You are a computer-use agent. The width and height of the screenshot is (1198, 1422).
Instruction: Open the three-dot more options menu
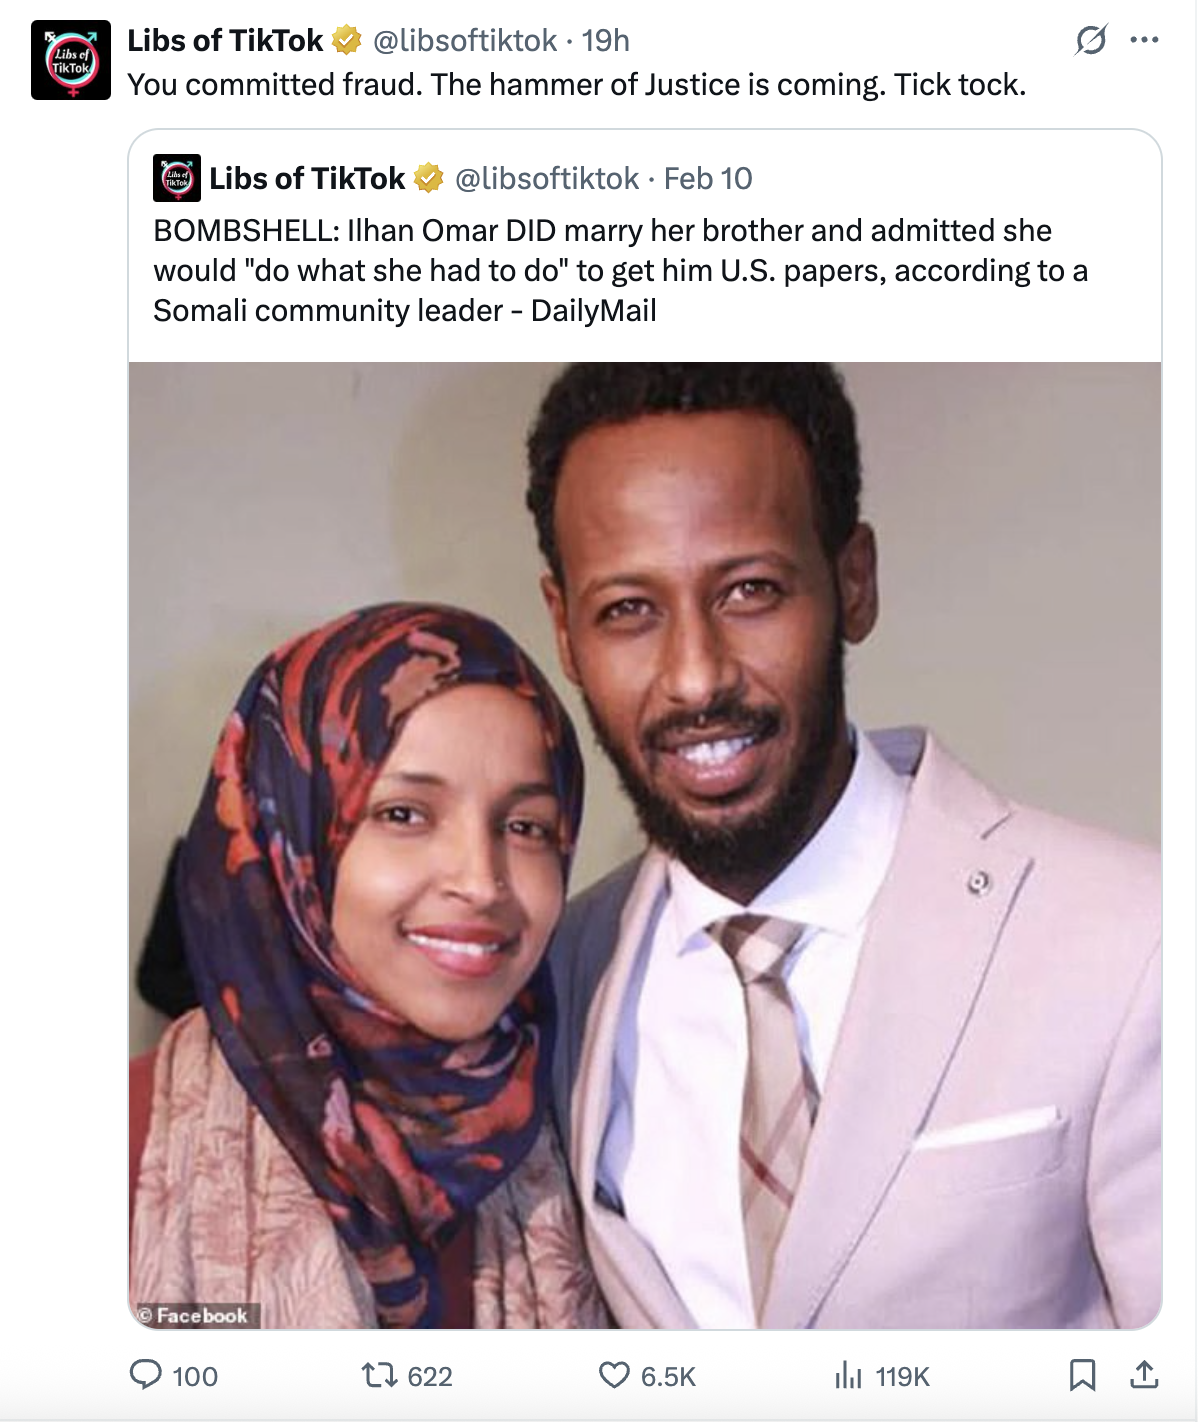(1144, 40)
